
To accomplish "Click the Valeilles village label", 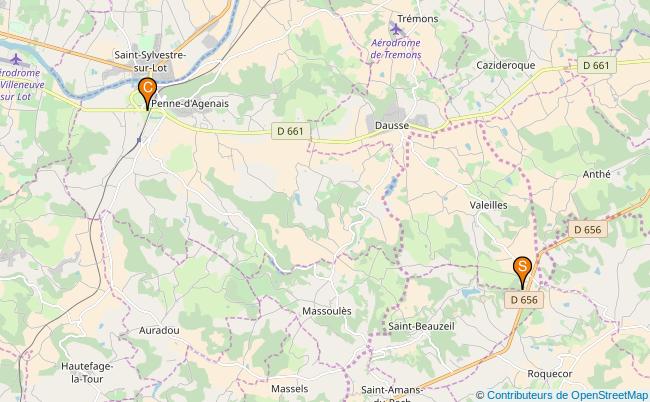I will 488,205.
